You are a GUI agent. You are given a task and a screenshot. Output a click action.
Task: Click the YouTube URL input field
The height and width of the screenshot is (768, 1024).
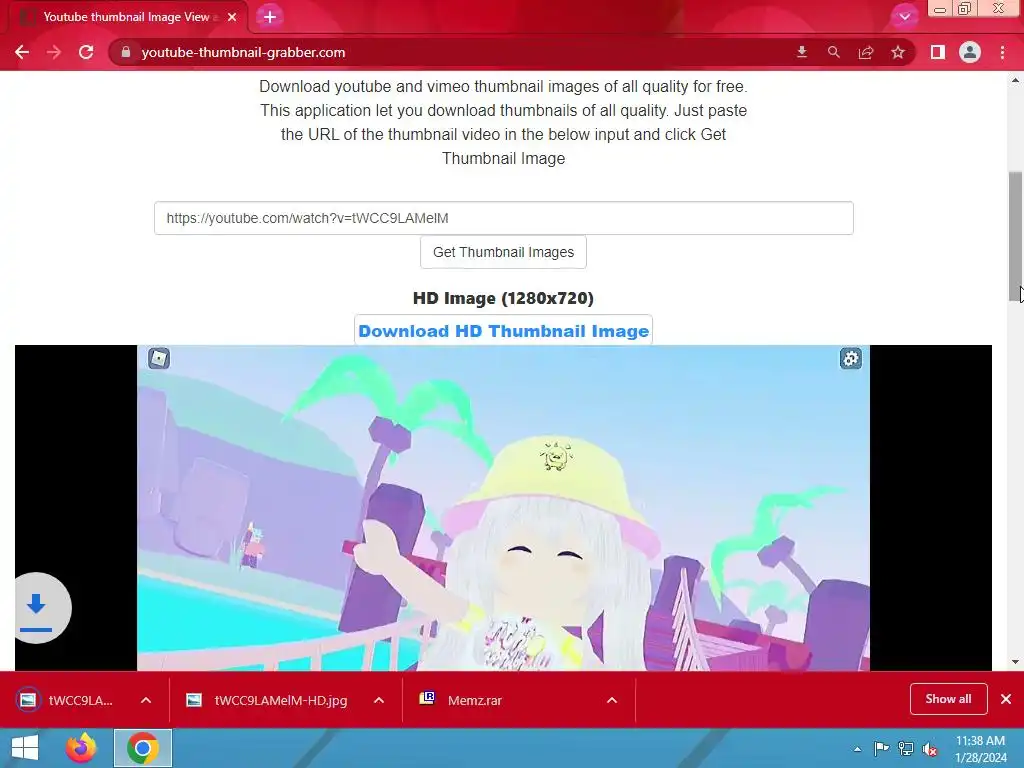504,218
